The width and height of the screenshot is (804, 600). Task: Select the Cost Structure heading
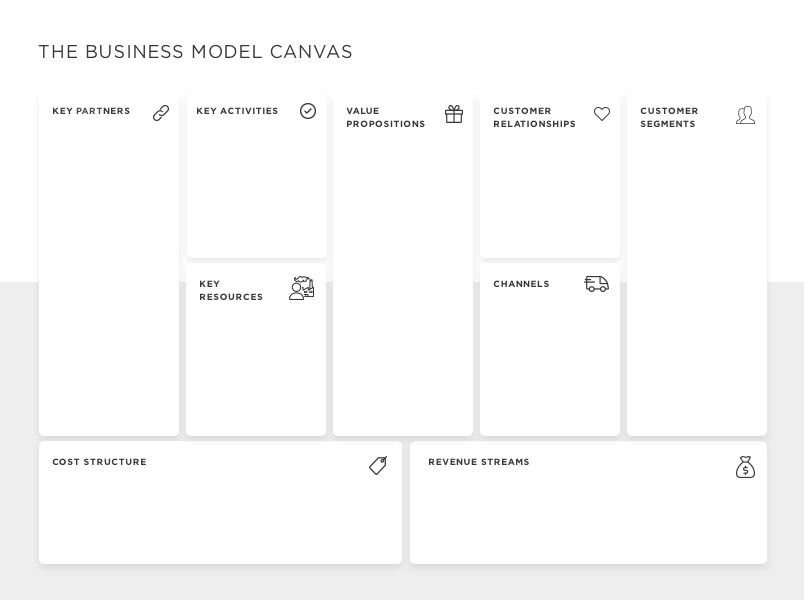coord(99,462)
